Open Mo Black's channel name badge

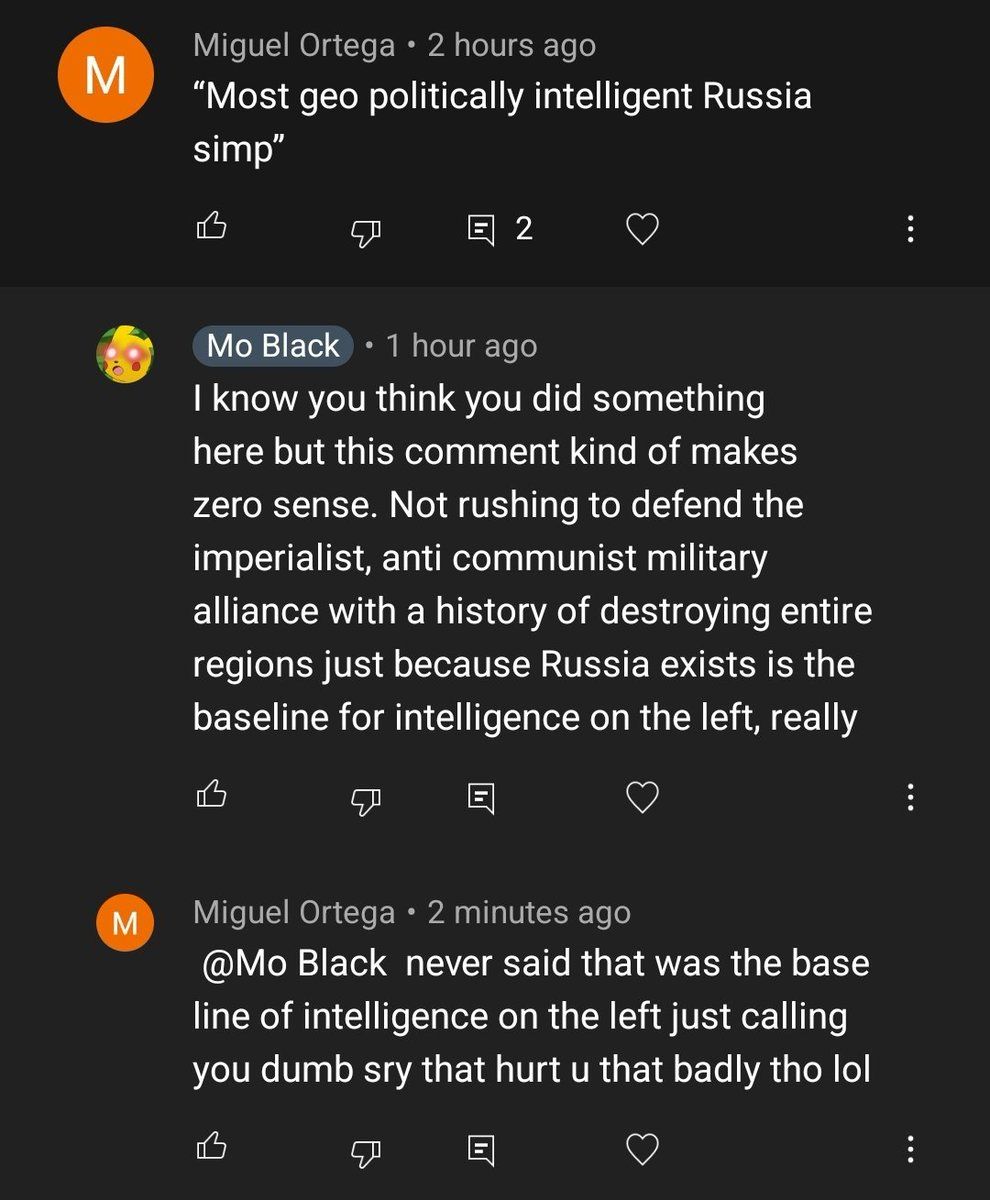(x=272, y=346)
